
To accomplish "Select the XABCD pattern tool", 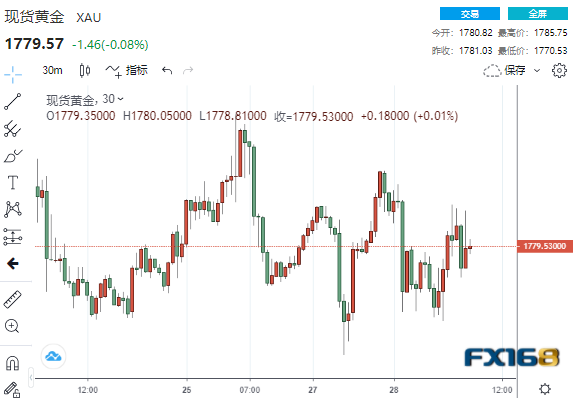I will pyautogui.click(x=13, y=209).
